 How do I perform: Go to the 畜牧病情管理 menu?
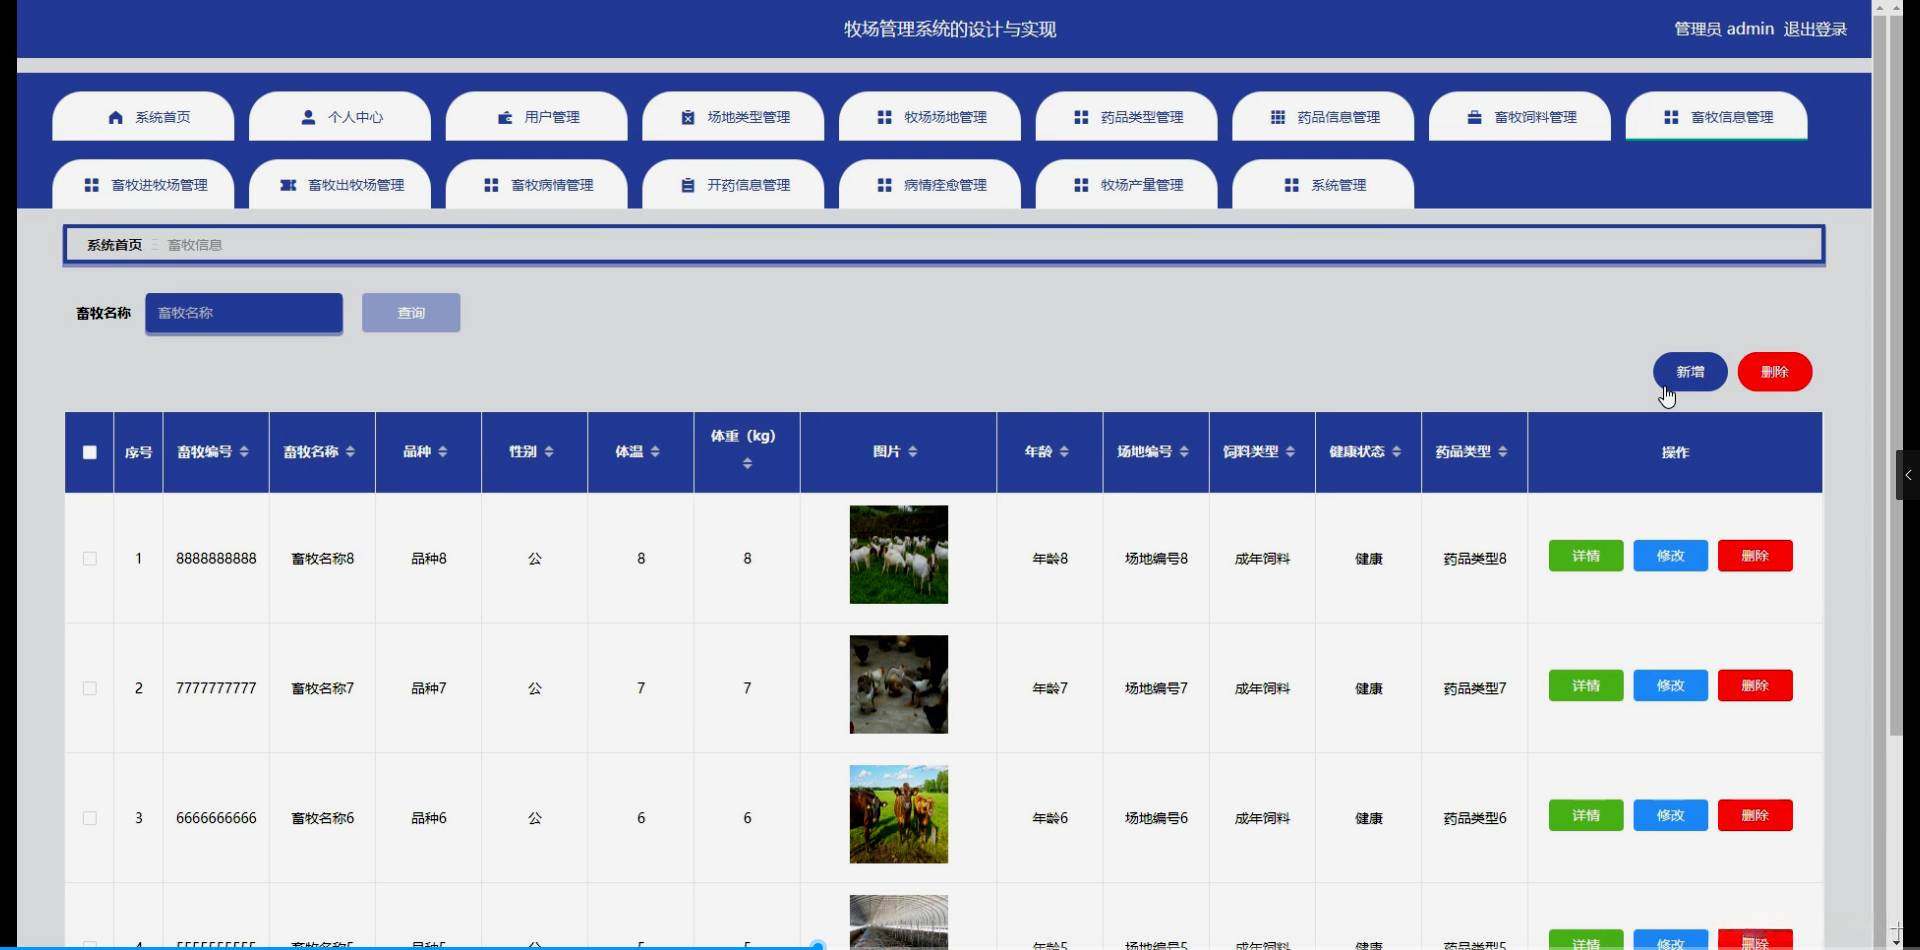click(536, 185)
